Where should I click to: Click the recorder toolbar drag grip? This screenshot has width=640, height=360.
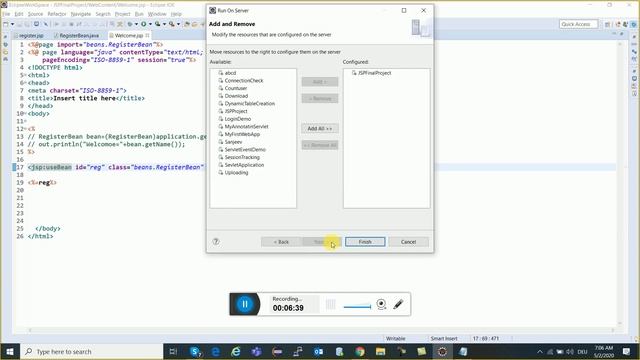point(331,304)
